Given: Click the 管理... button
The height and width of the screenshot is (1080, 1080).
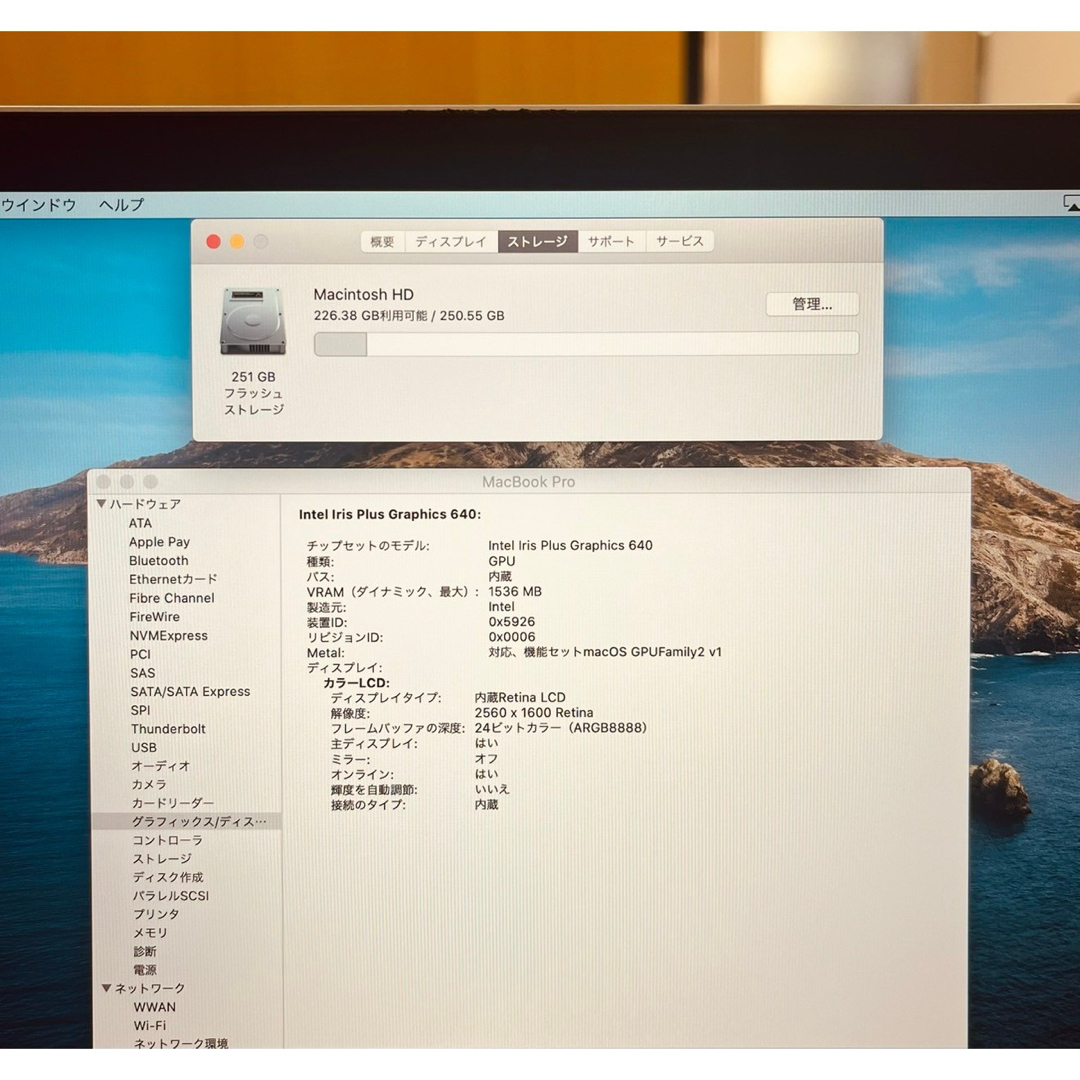Looking at the screenshot, I should [812, 304].
